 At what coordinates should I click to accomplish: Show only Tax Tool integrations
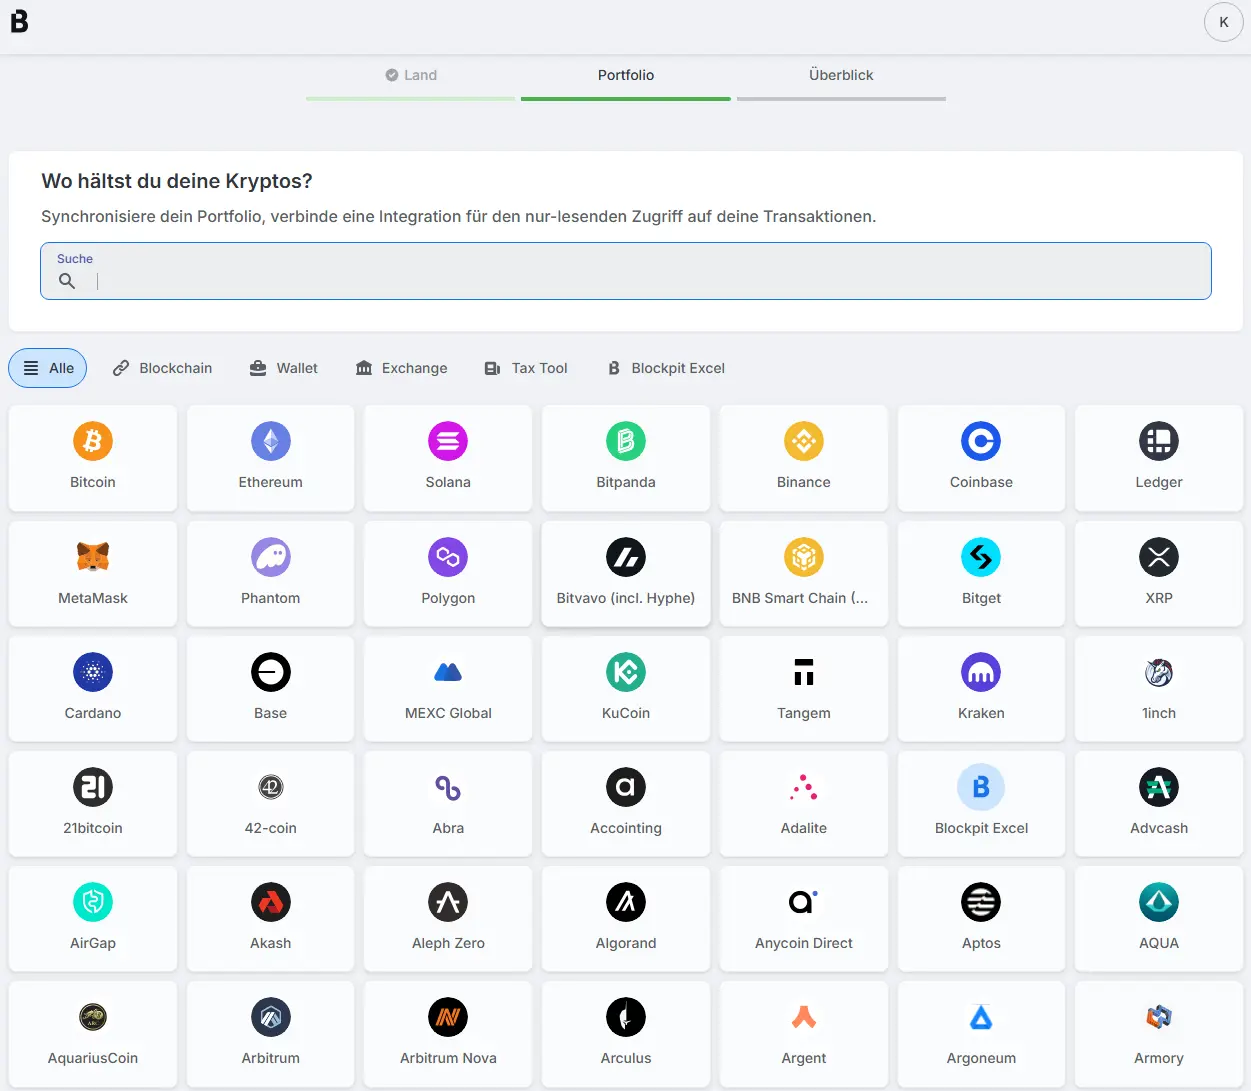[x=526, y=368]
